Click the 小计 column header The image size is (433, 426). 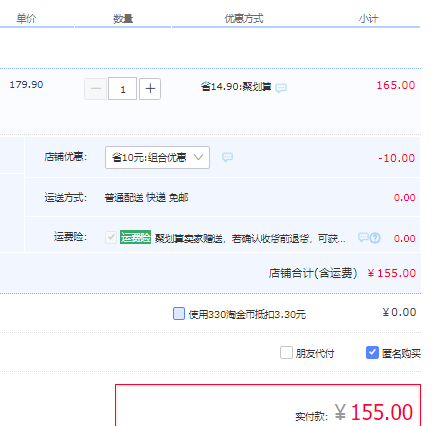369,19
